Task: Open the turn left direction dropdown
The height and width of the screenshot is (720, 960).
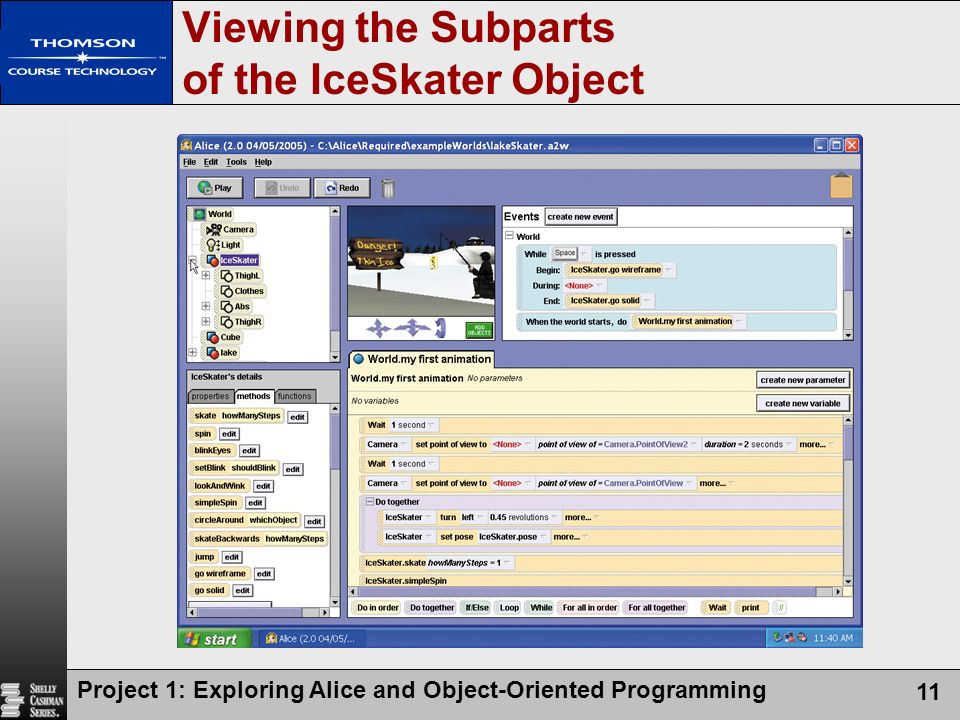Action: tap(480, 517)
